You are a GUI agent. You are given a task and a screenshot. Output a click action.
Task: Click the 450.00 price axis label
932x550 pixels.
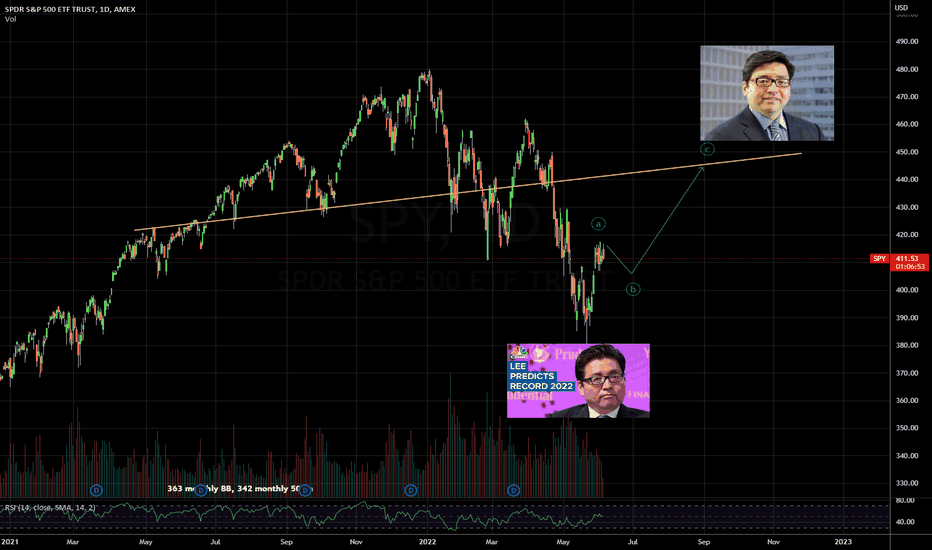point(907,152)
